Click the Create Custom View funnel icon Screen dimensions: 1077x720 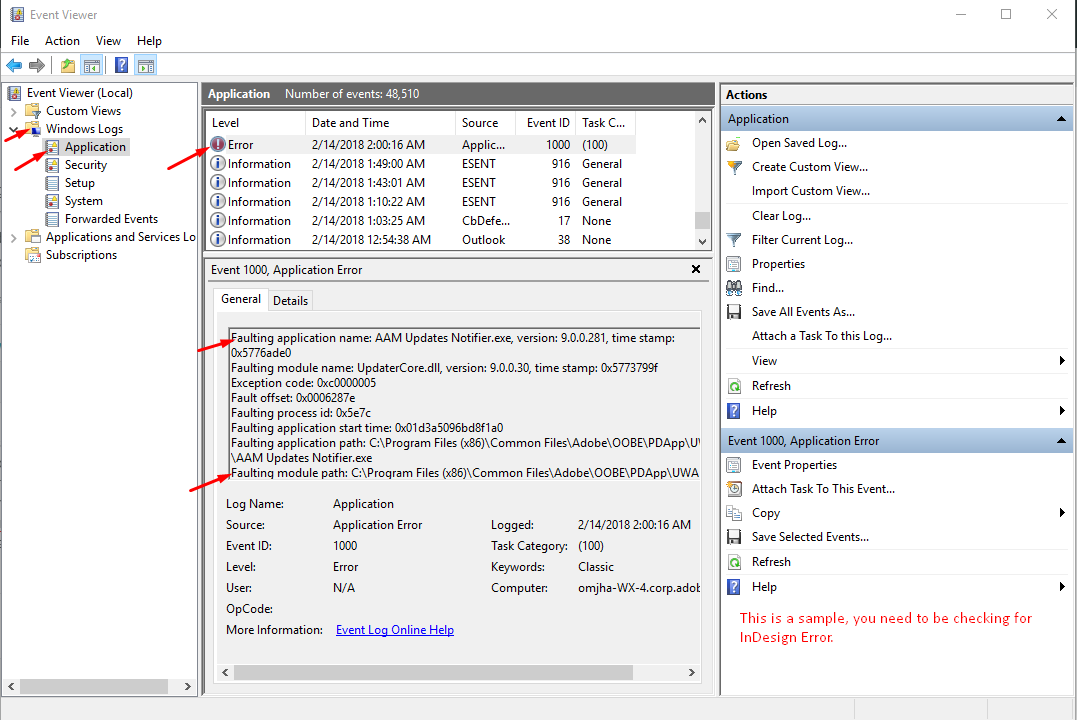[733, 167]
